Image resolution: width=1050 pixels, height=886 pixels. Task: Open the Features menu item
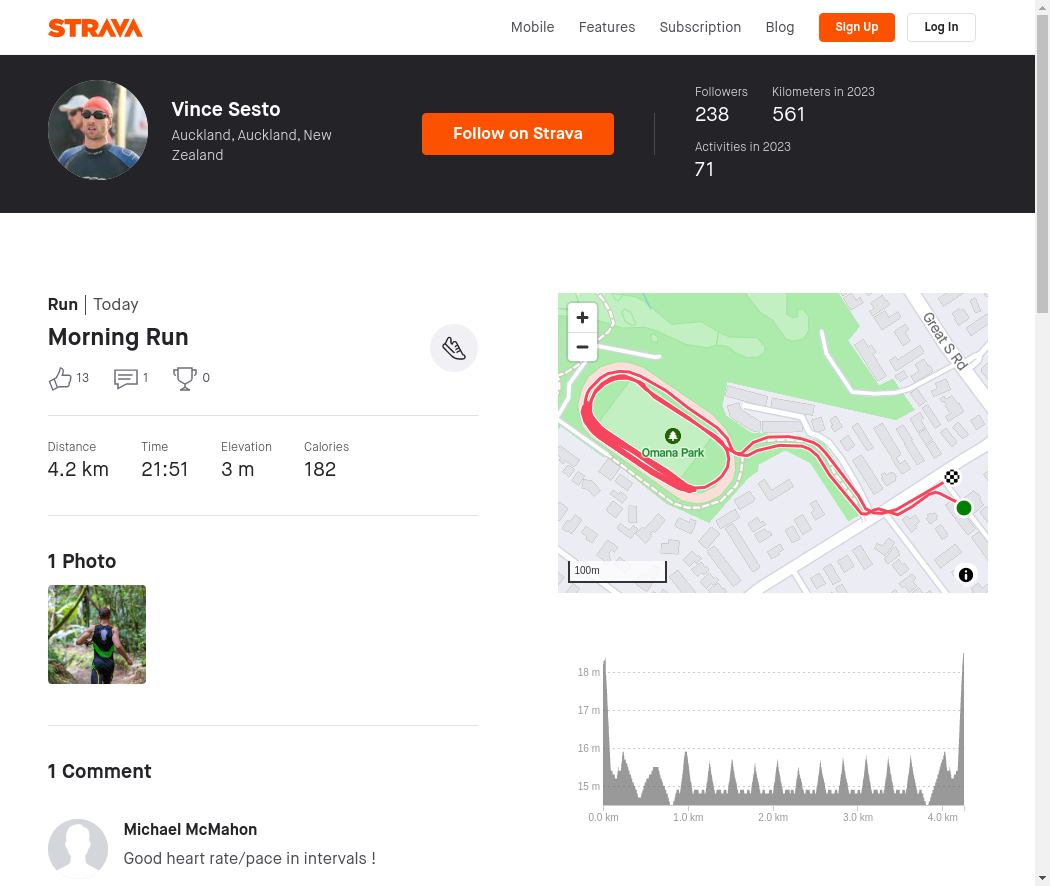tap(607, 27)
